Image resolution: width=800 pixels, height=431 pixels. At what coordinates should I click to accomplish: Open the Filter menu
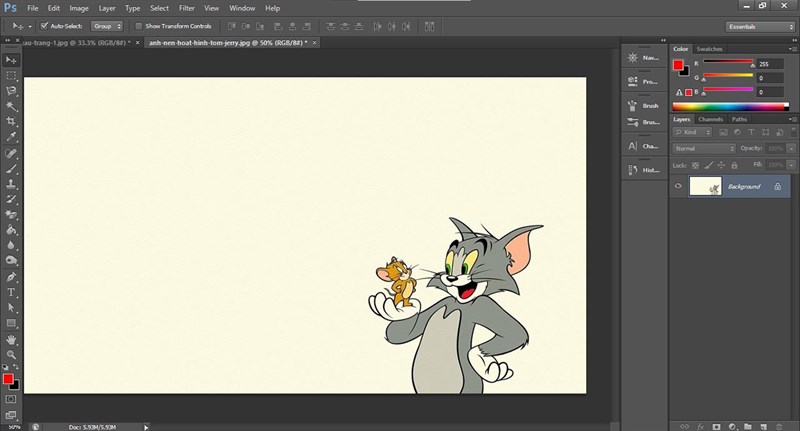click(187, 8)
